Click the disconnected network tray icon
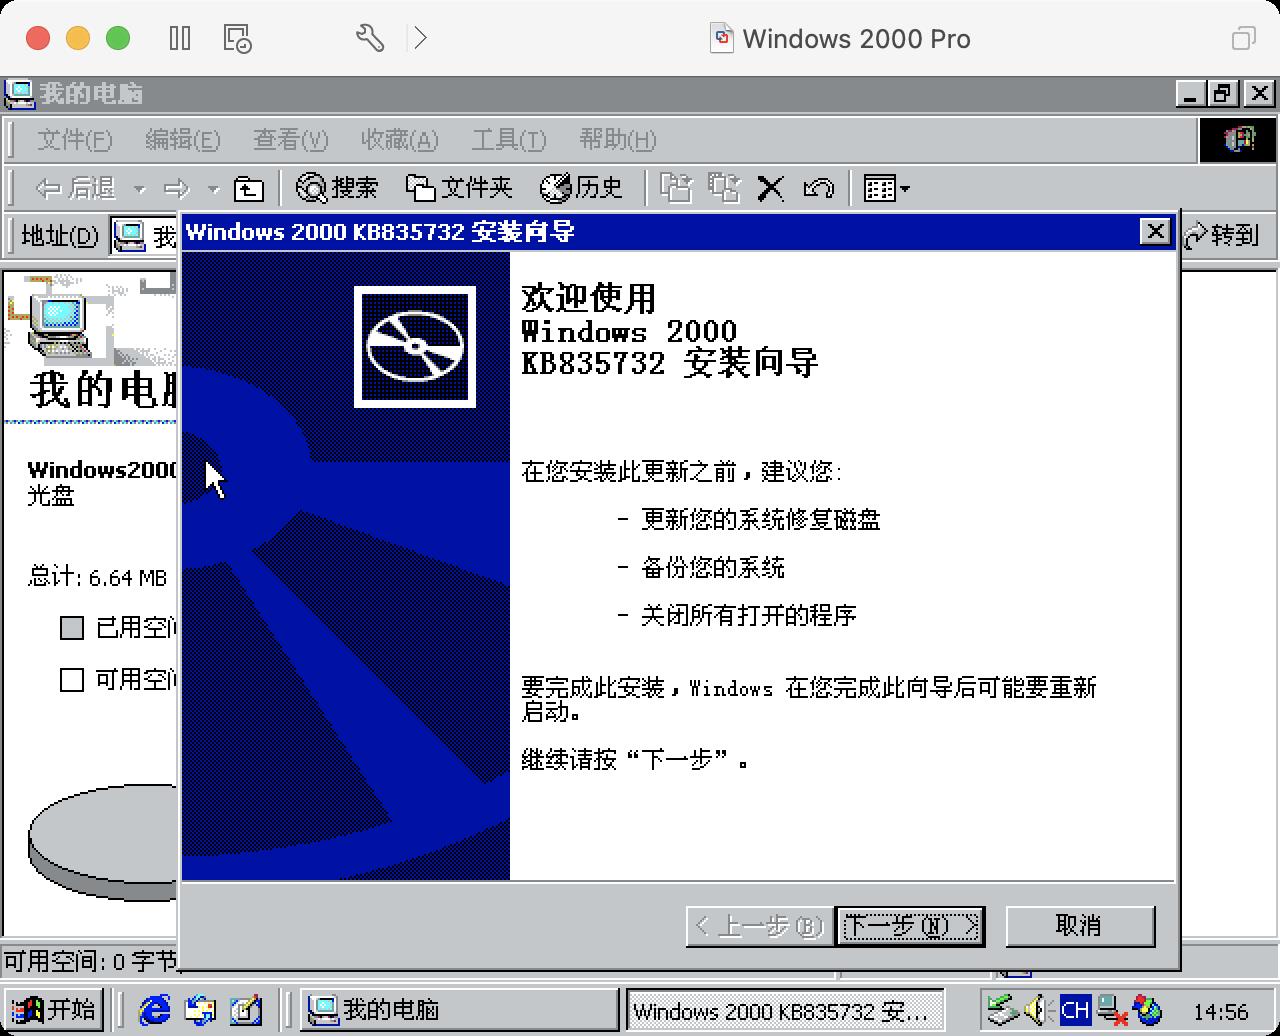Image resolution: width=1280 pixels, height=1036 pixels. pos(1112,1010)
